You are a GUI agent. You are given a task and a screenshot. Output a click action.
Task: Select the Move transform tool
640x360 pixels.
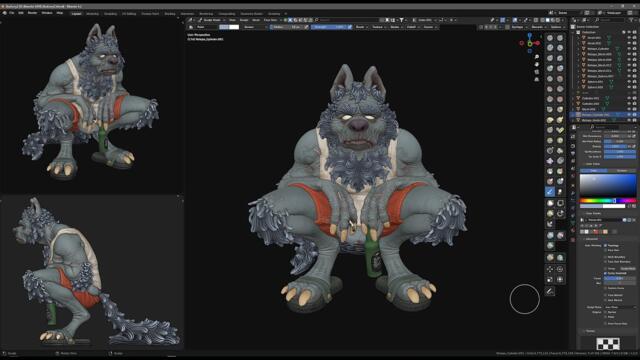click(x=550, y=269)
